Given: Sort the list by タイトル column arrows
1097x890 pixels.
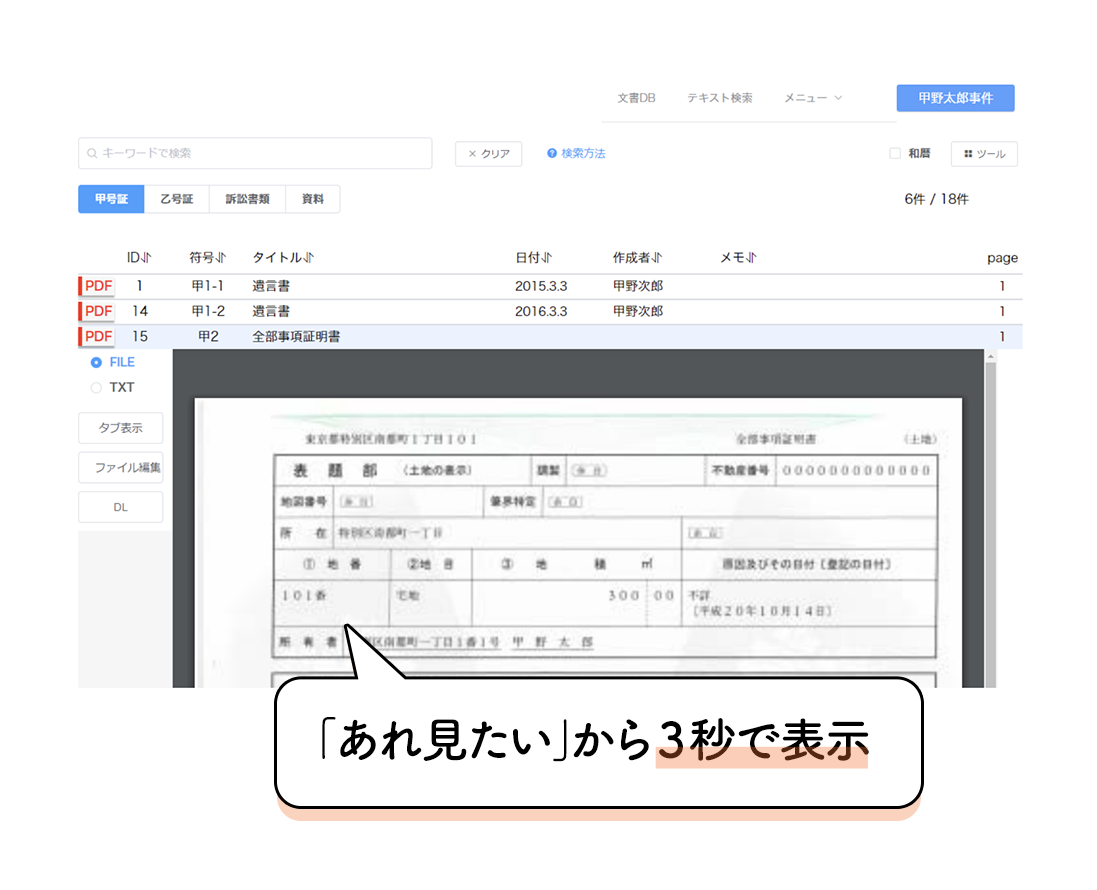Looking at the screenshot, I should [x=309, y=257].
